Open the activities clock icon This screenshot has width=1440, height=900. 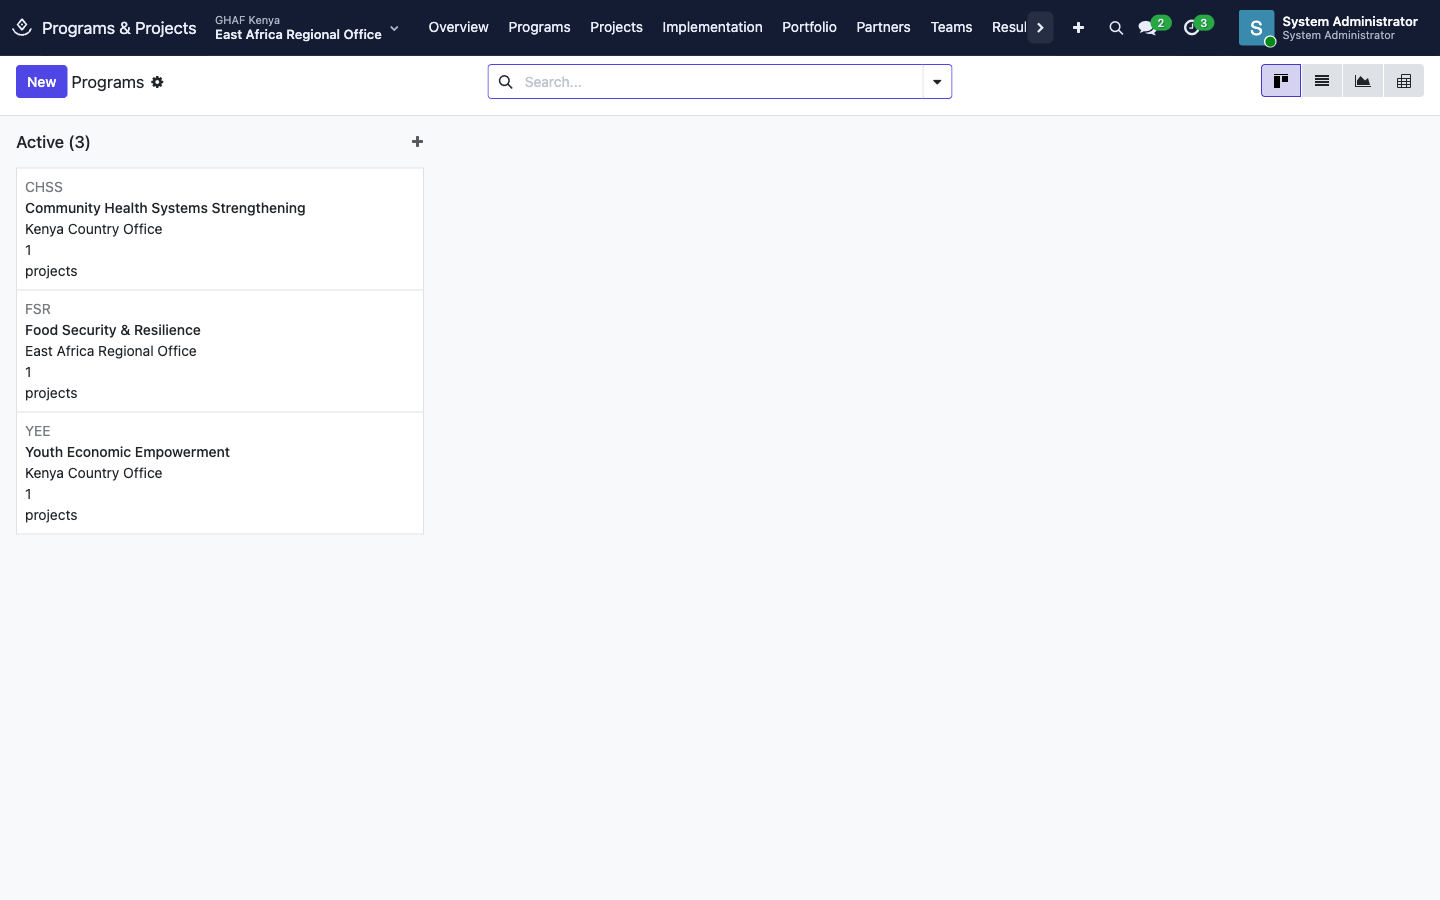tap(1191, 28)
